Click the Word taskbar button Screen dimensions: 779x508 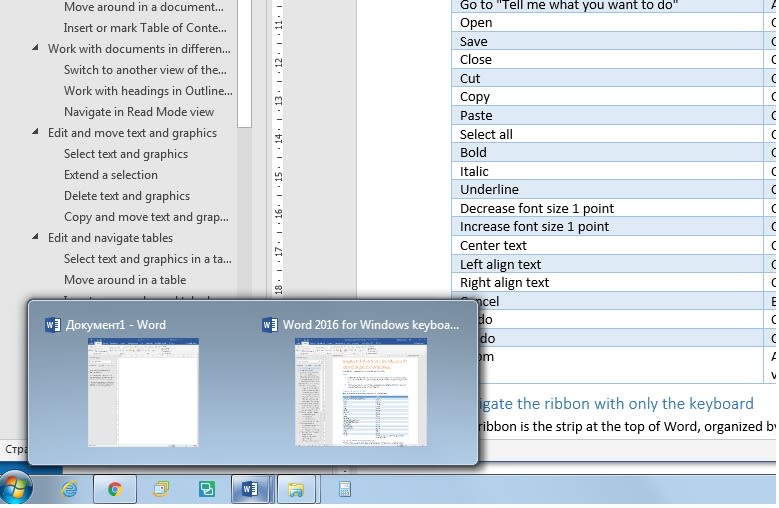coord(250,490)
